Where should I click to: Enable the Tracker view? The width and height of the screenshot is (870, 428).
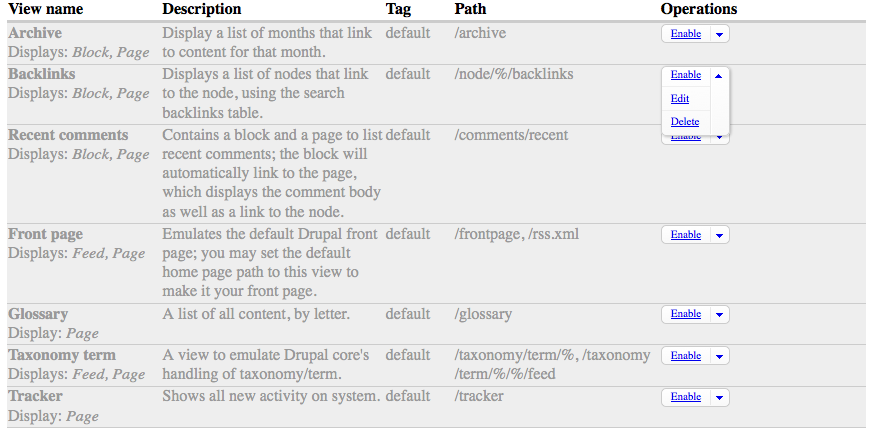pos(686,397)
